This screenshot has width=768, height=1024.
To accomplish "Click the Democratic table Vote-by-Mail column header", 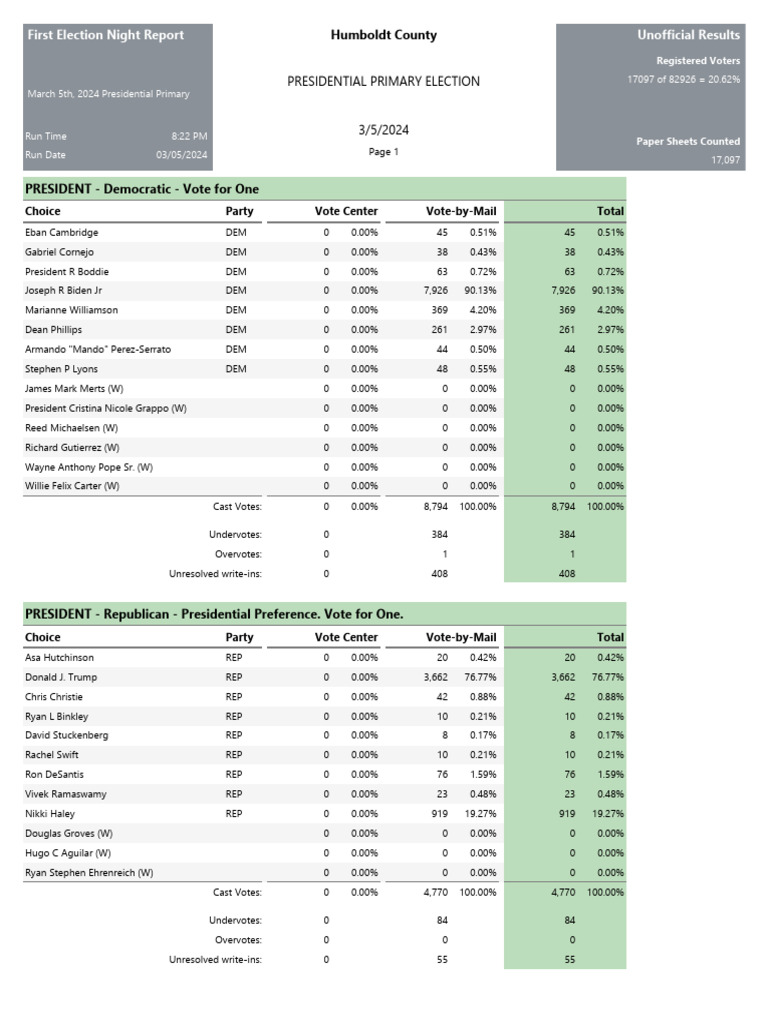I will coord(460,211).
